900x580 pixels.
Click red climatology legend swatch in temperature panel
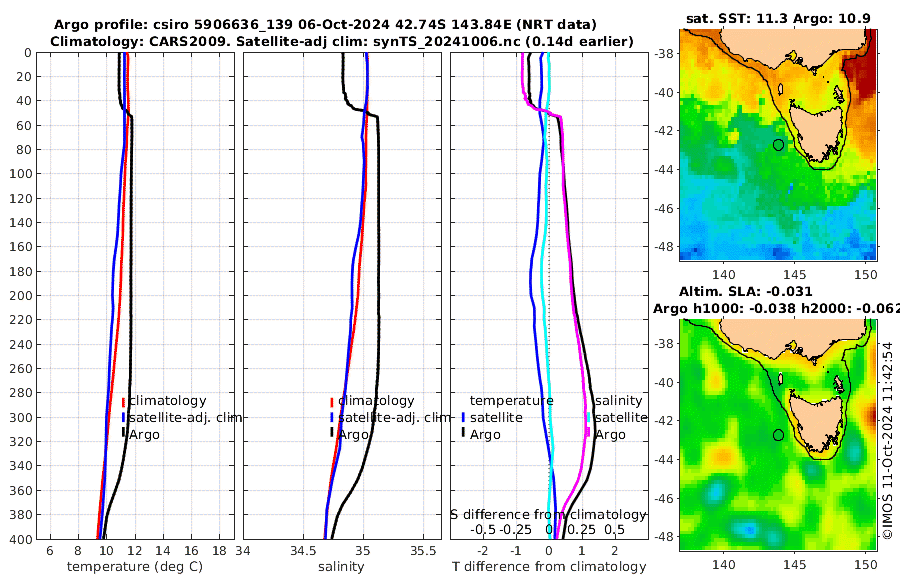coord(123,402)
